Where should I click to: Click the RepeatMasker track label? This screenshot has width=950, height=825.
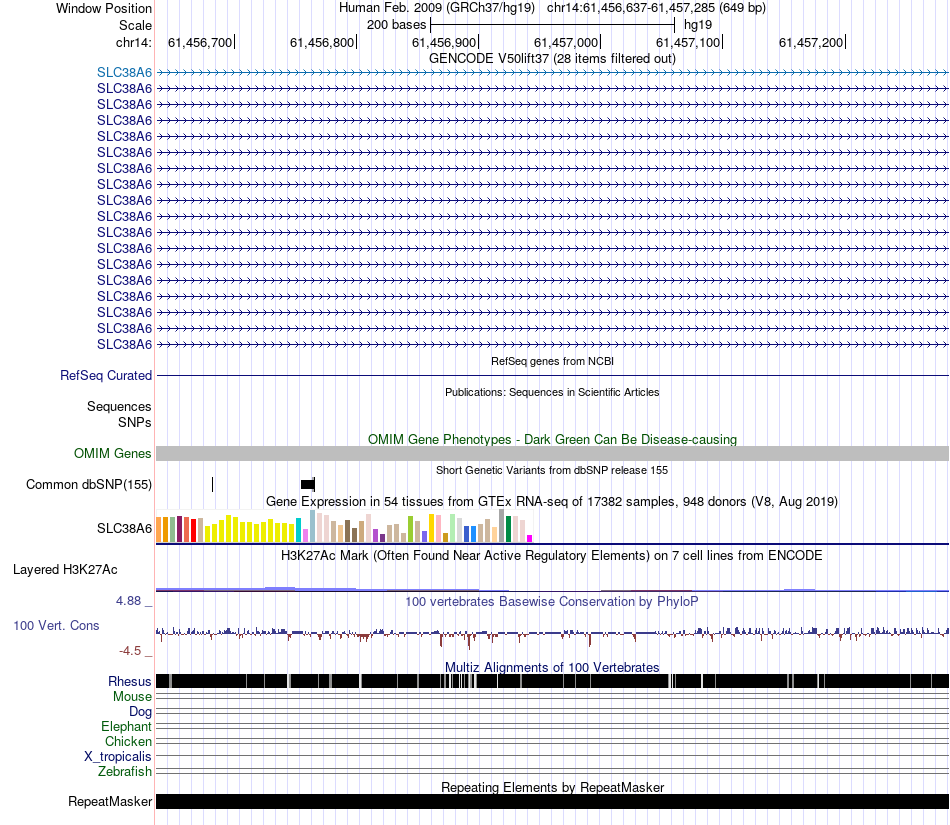pyautogui.click(x=110, y=801)
